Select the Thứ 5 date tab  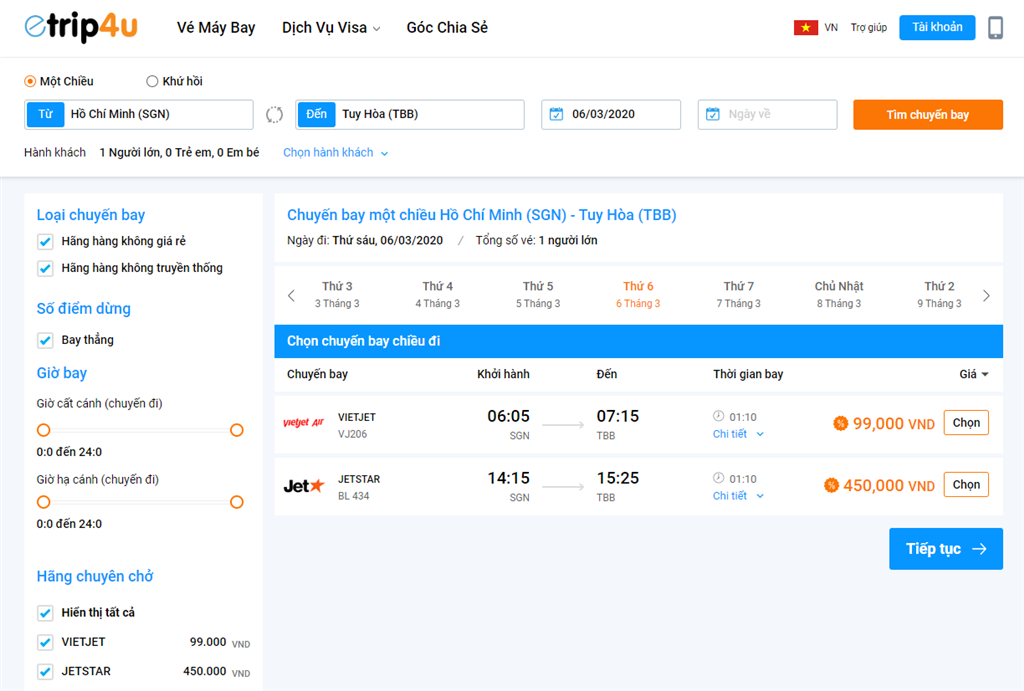(537, 294)
